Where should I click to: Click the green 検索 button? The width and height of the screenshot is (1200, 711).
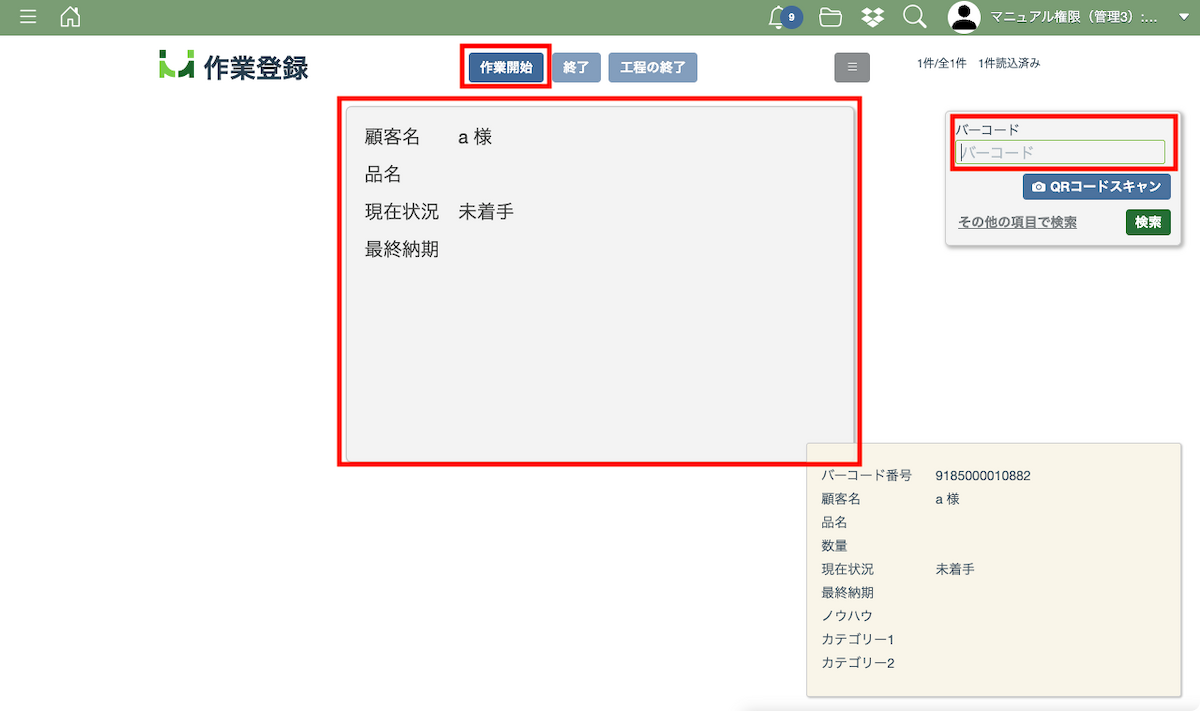point(1147,222)
